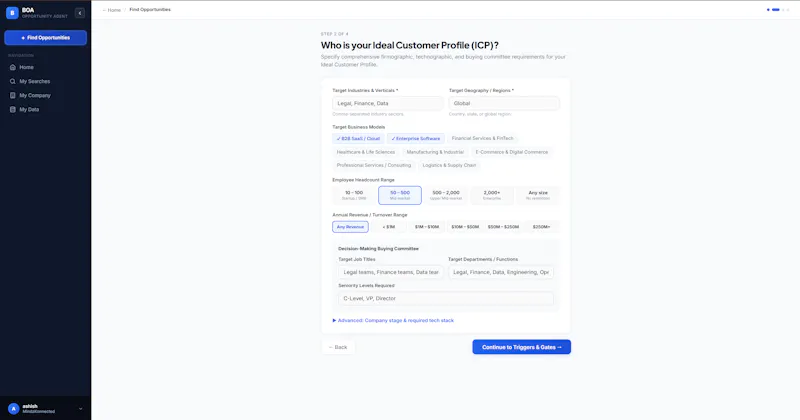800x420 pixels.
Task: Expand Advanced company stage & tech stack
Action: click(x=393, y=320)
